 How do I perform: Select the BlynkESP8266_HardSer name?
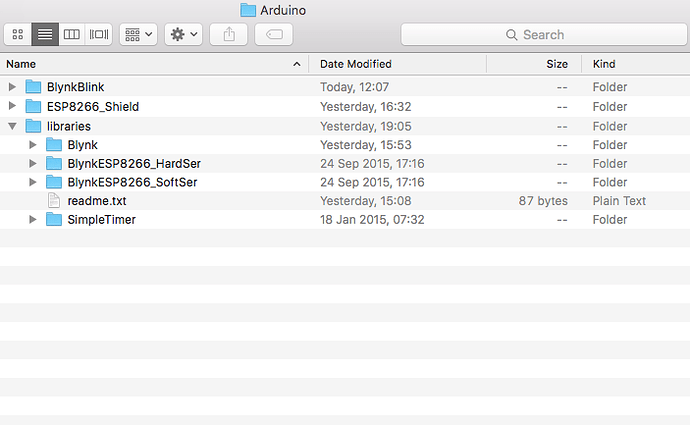tap(134, 164)
